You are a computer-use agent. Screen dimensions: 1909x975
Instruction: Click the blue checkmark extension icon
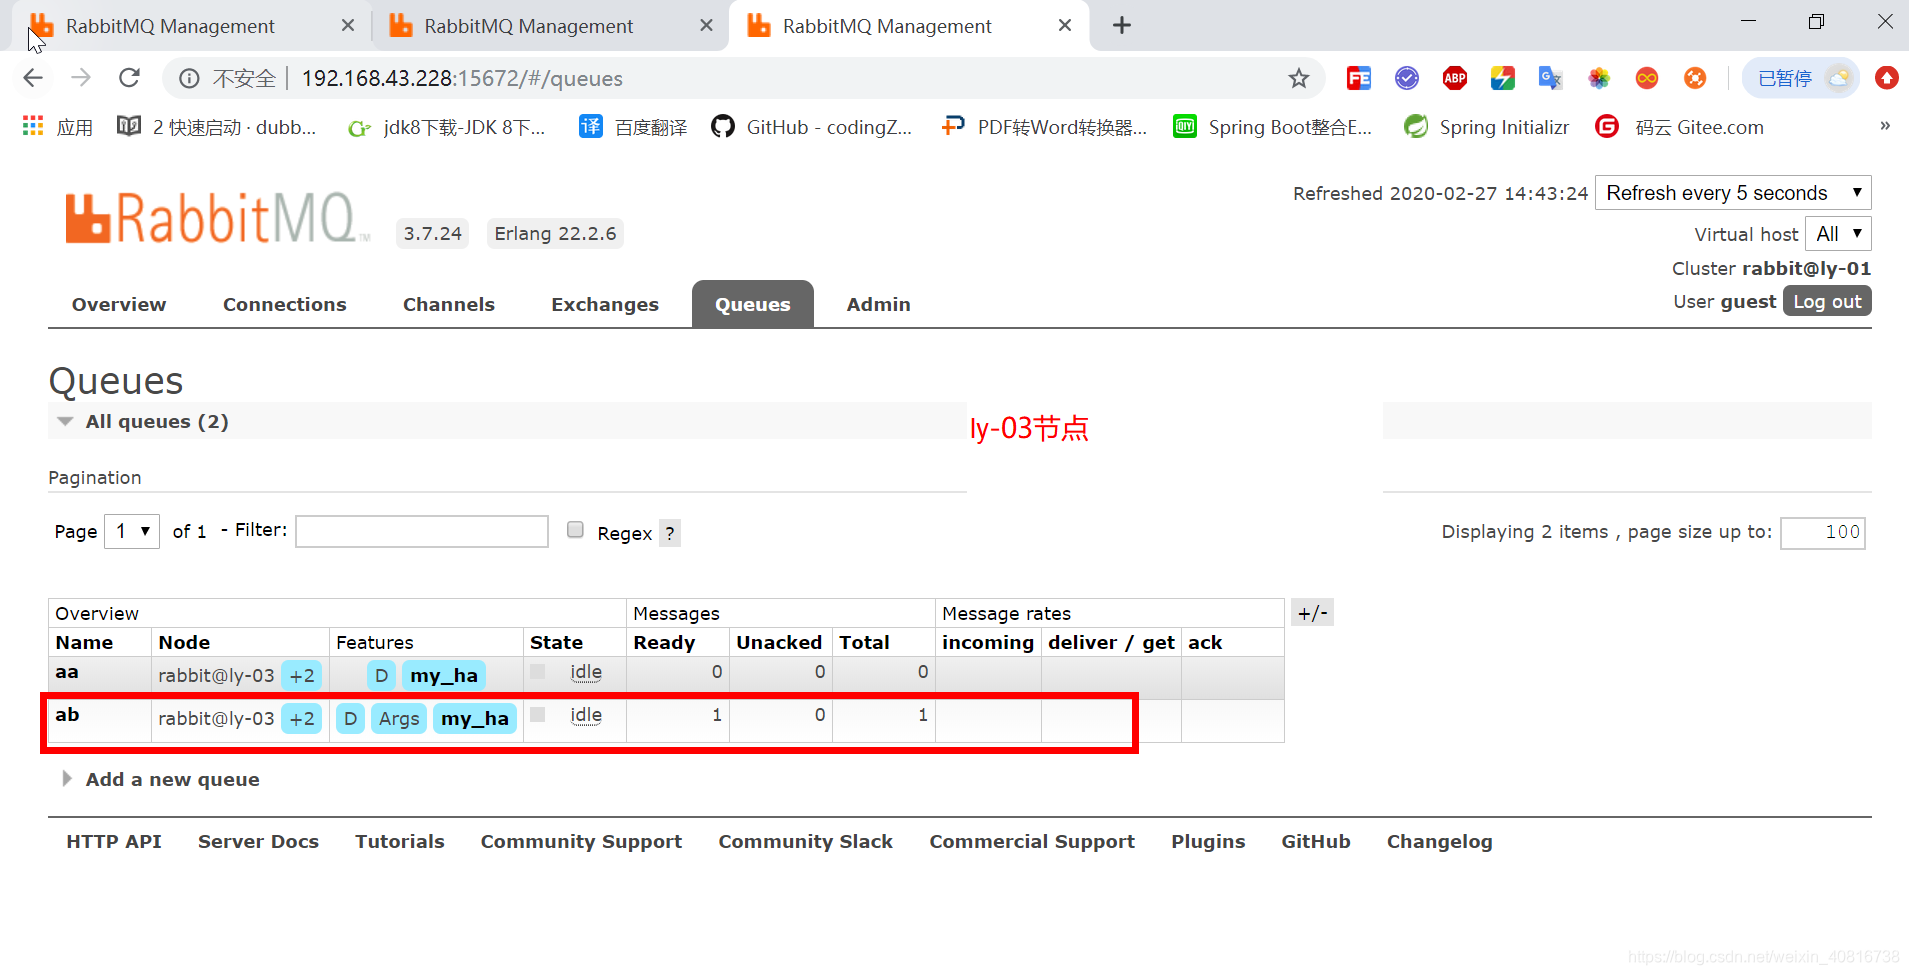click(1406, 78)
